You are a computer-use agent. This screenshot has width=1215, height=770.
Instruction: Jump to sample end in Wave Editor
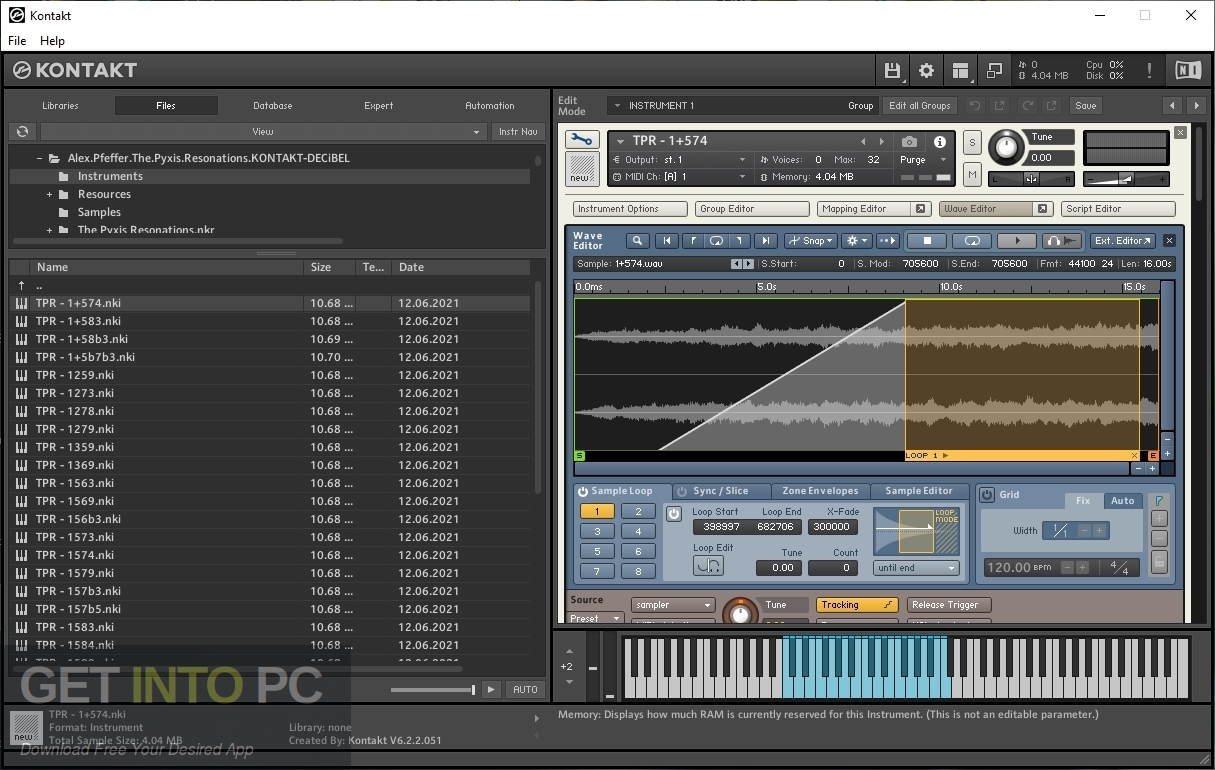click(766, 240)
